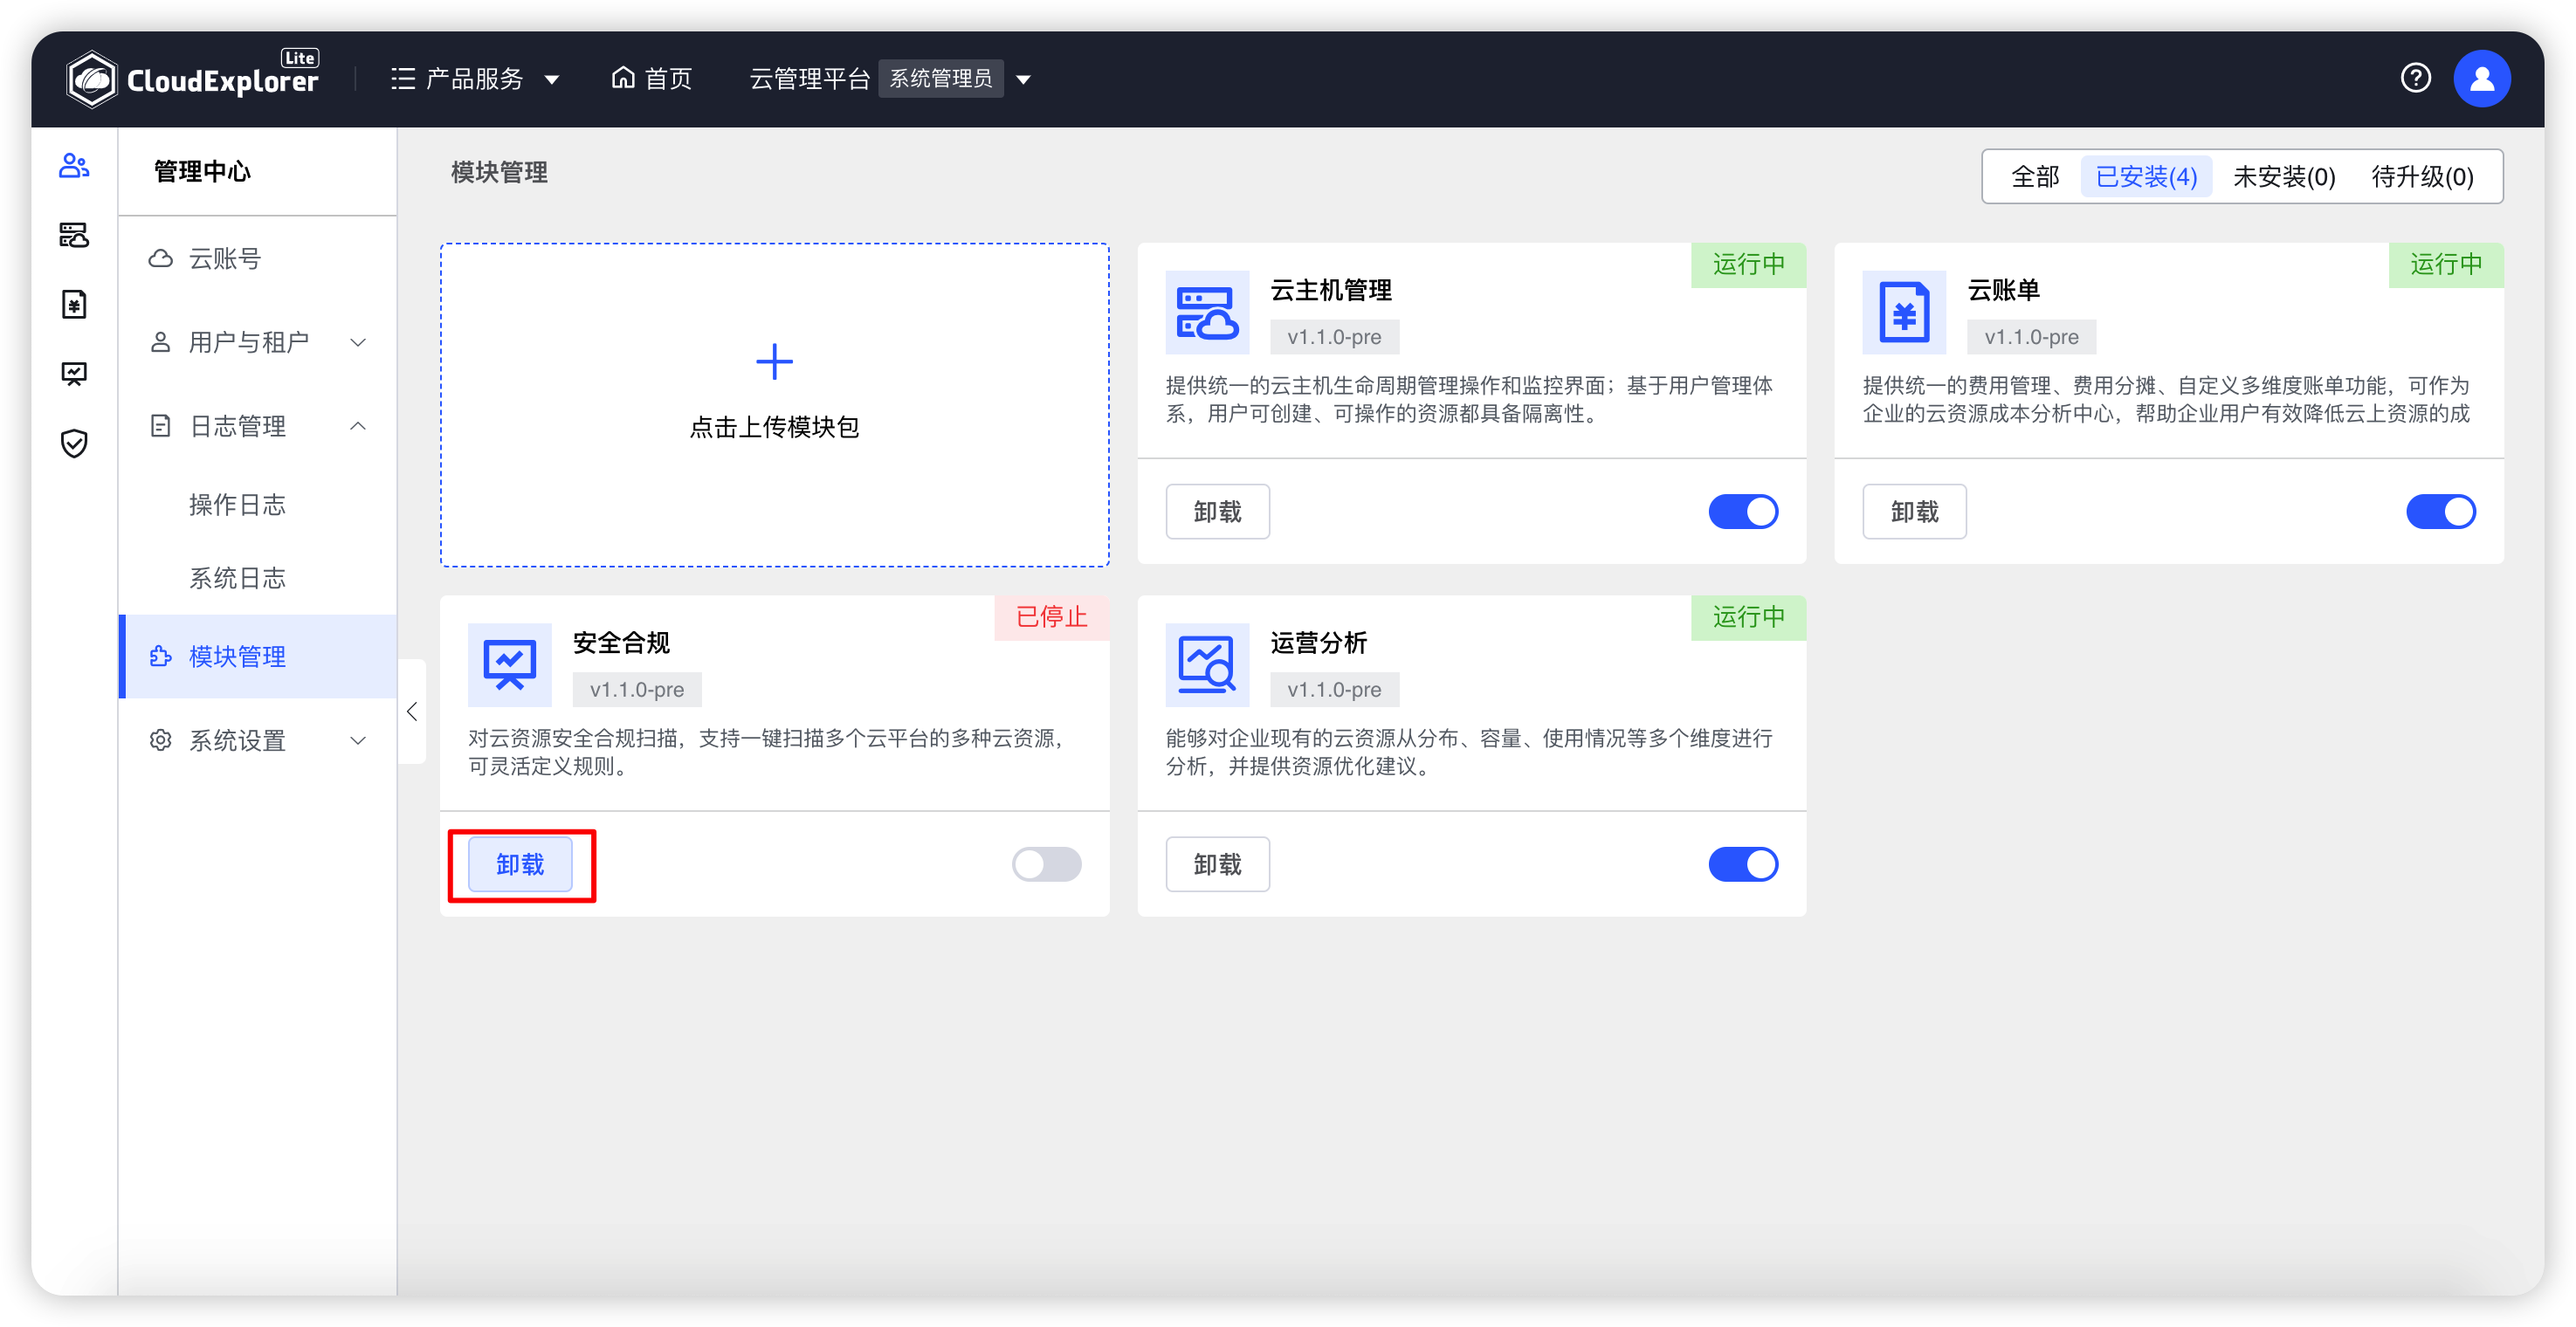Open the security compliance shield rail icon
Viewport: 2576px width, 1327px height.
74,443
